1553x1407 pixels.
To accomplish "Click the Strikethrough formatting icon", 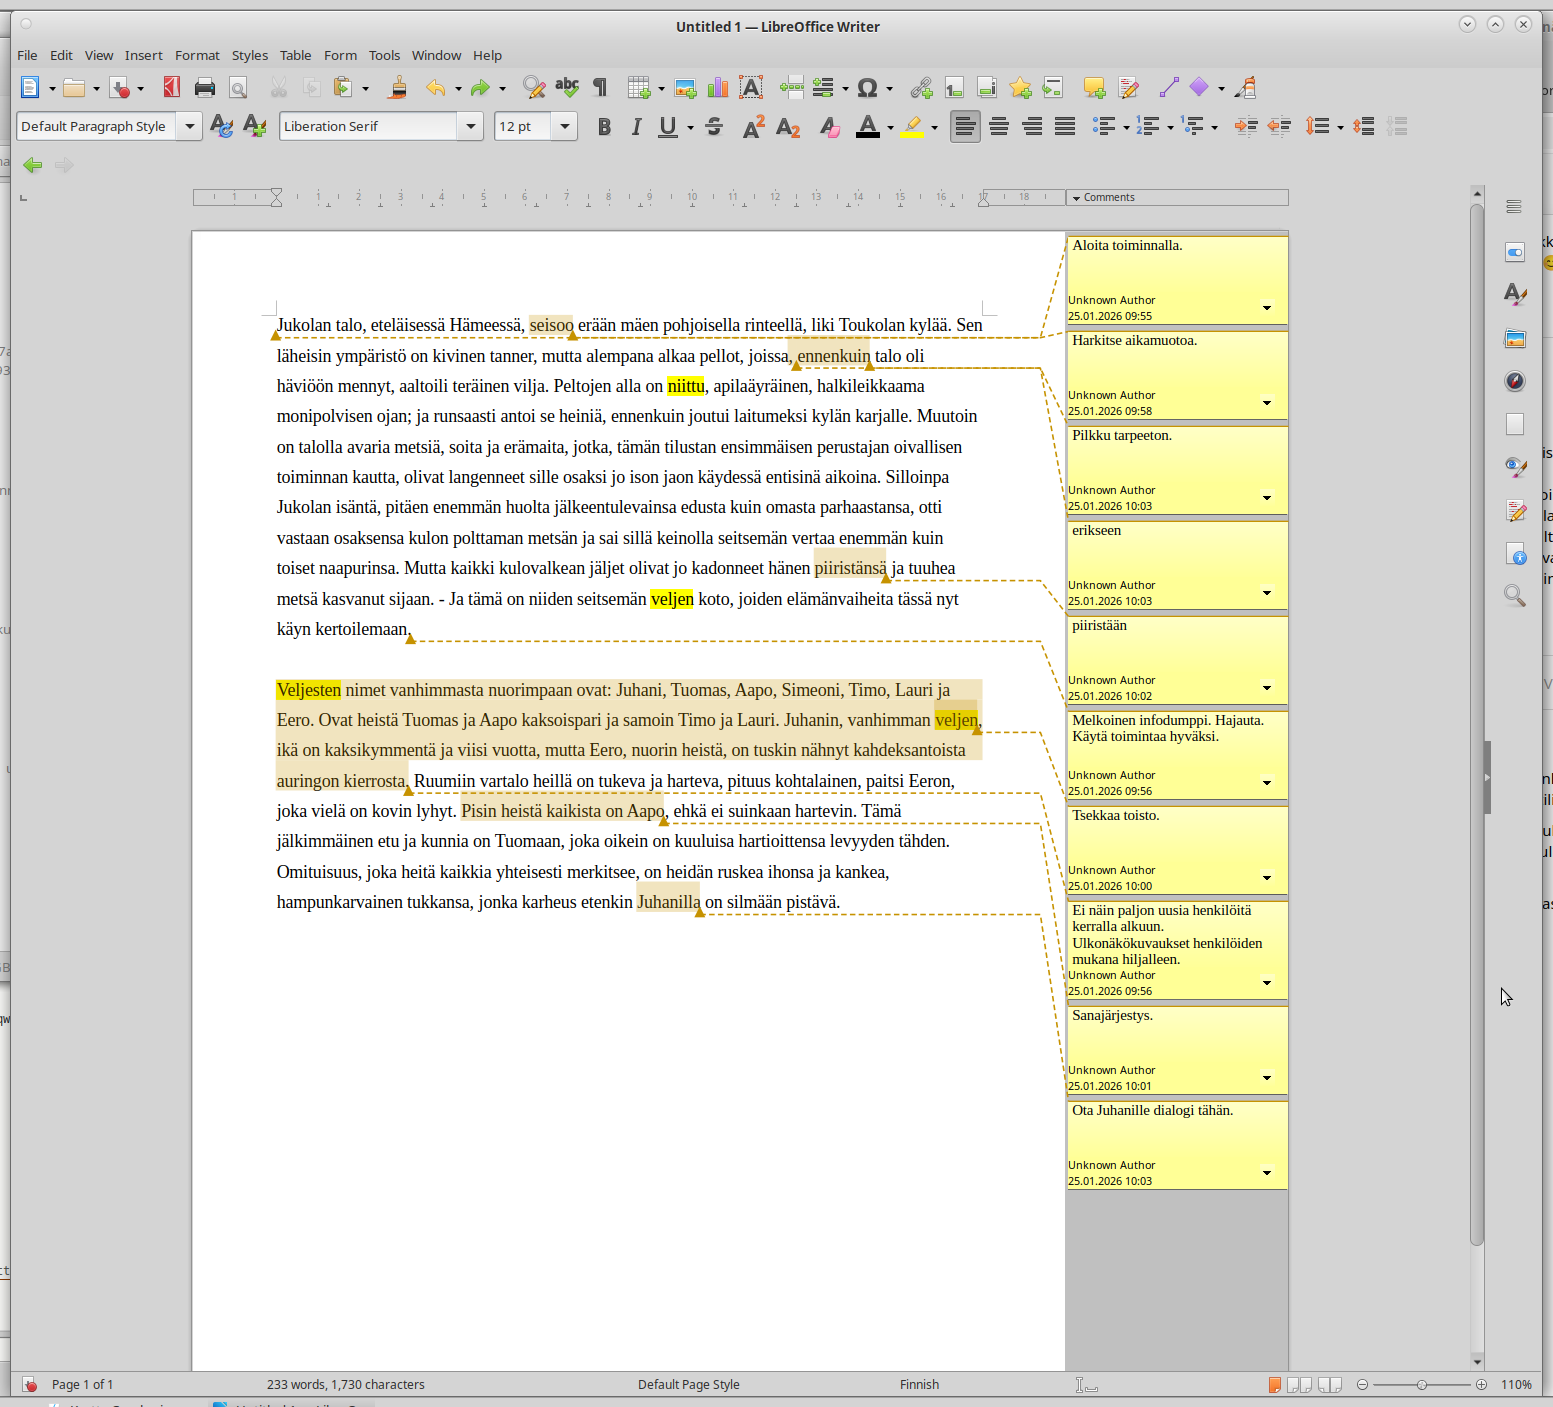I will [x=714, y=127].
